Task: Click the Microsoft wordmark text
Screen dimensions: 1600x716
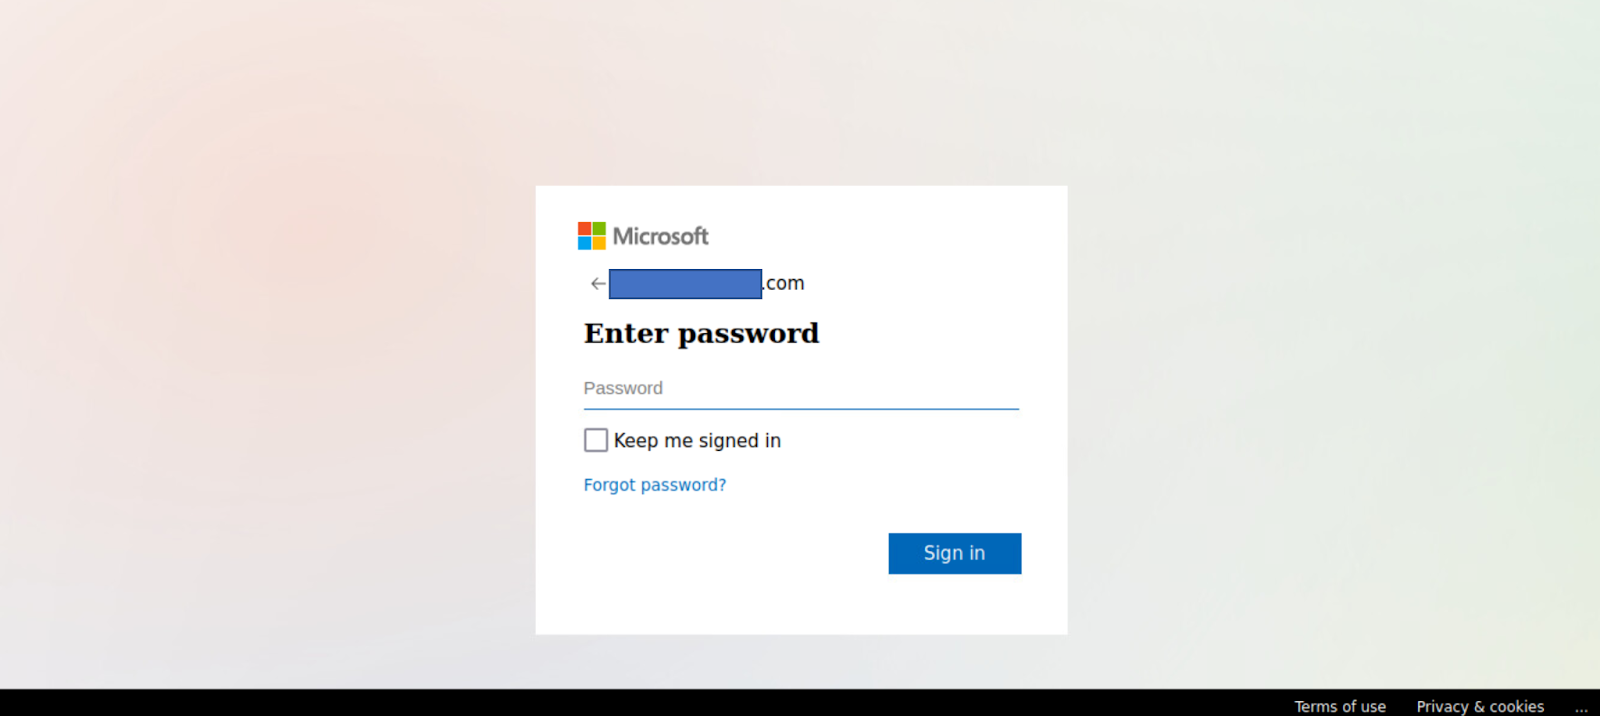Action: (x=661, y=236)
